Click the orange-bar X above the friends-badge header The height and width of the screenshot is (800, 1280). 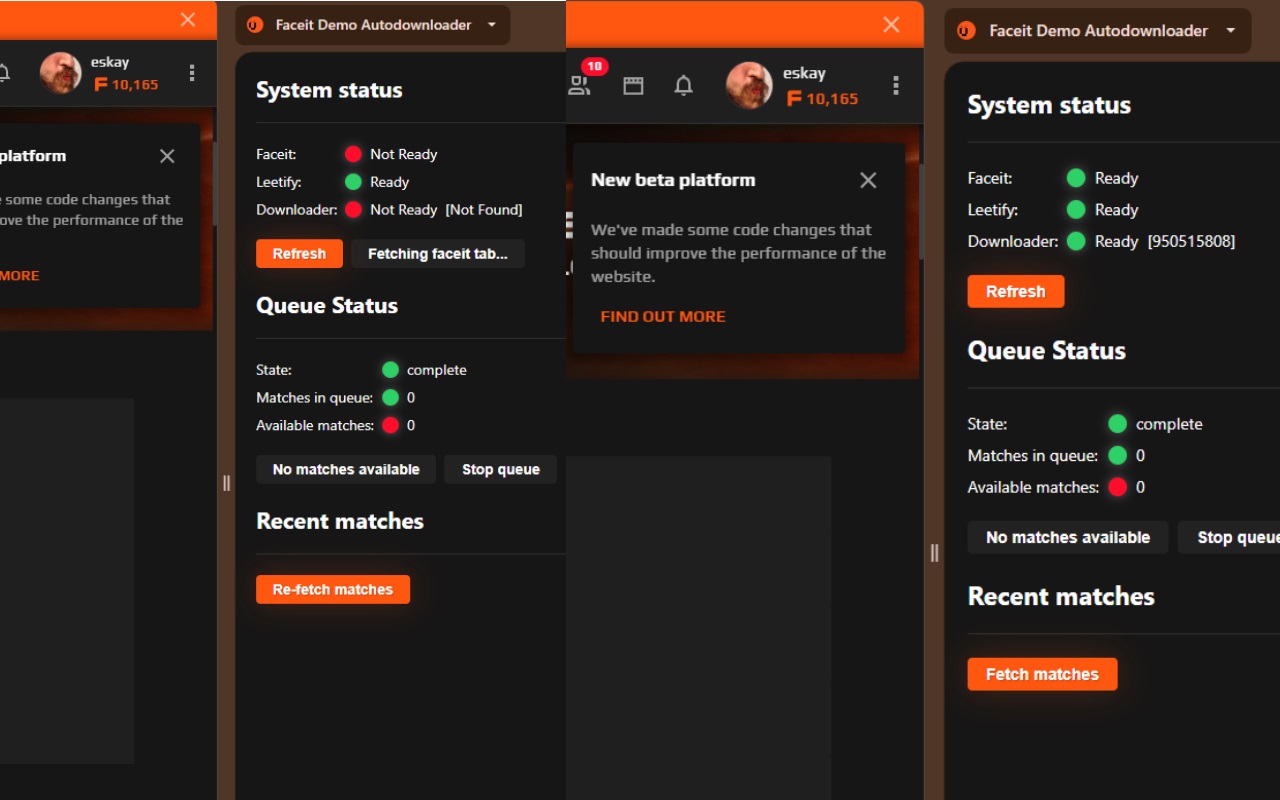(x=891, y=25)
